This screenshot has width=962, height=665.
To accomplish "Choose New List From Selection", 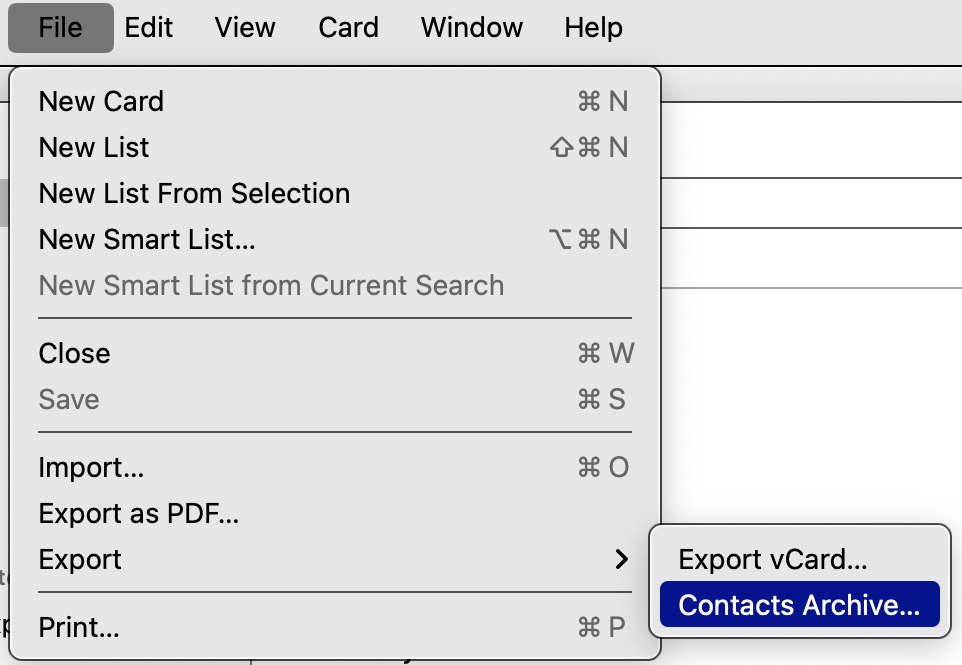I will coord(194,194).
